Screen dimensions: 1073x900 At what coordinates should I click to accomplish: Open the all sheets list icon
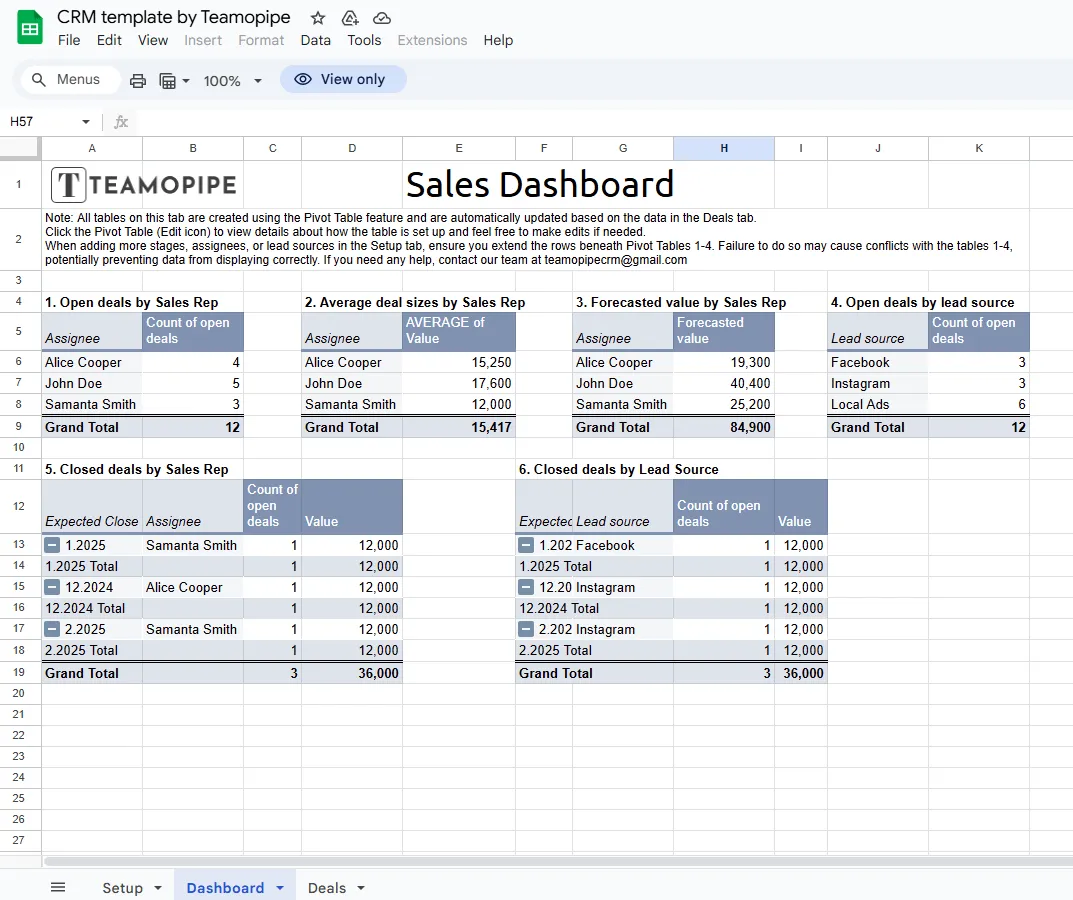pyautogui.click(x=58, y=887)
